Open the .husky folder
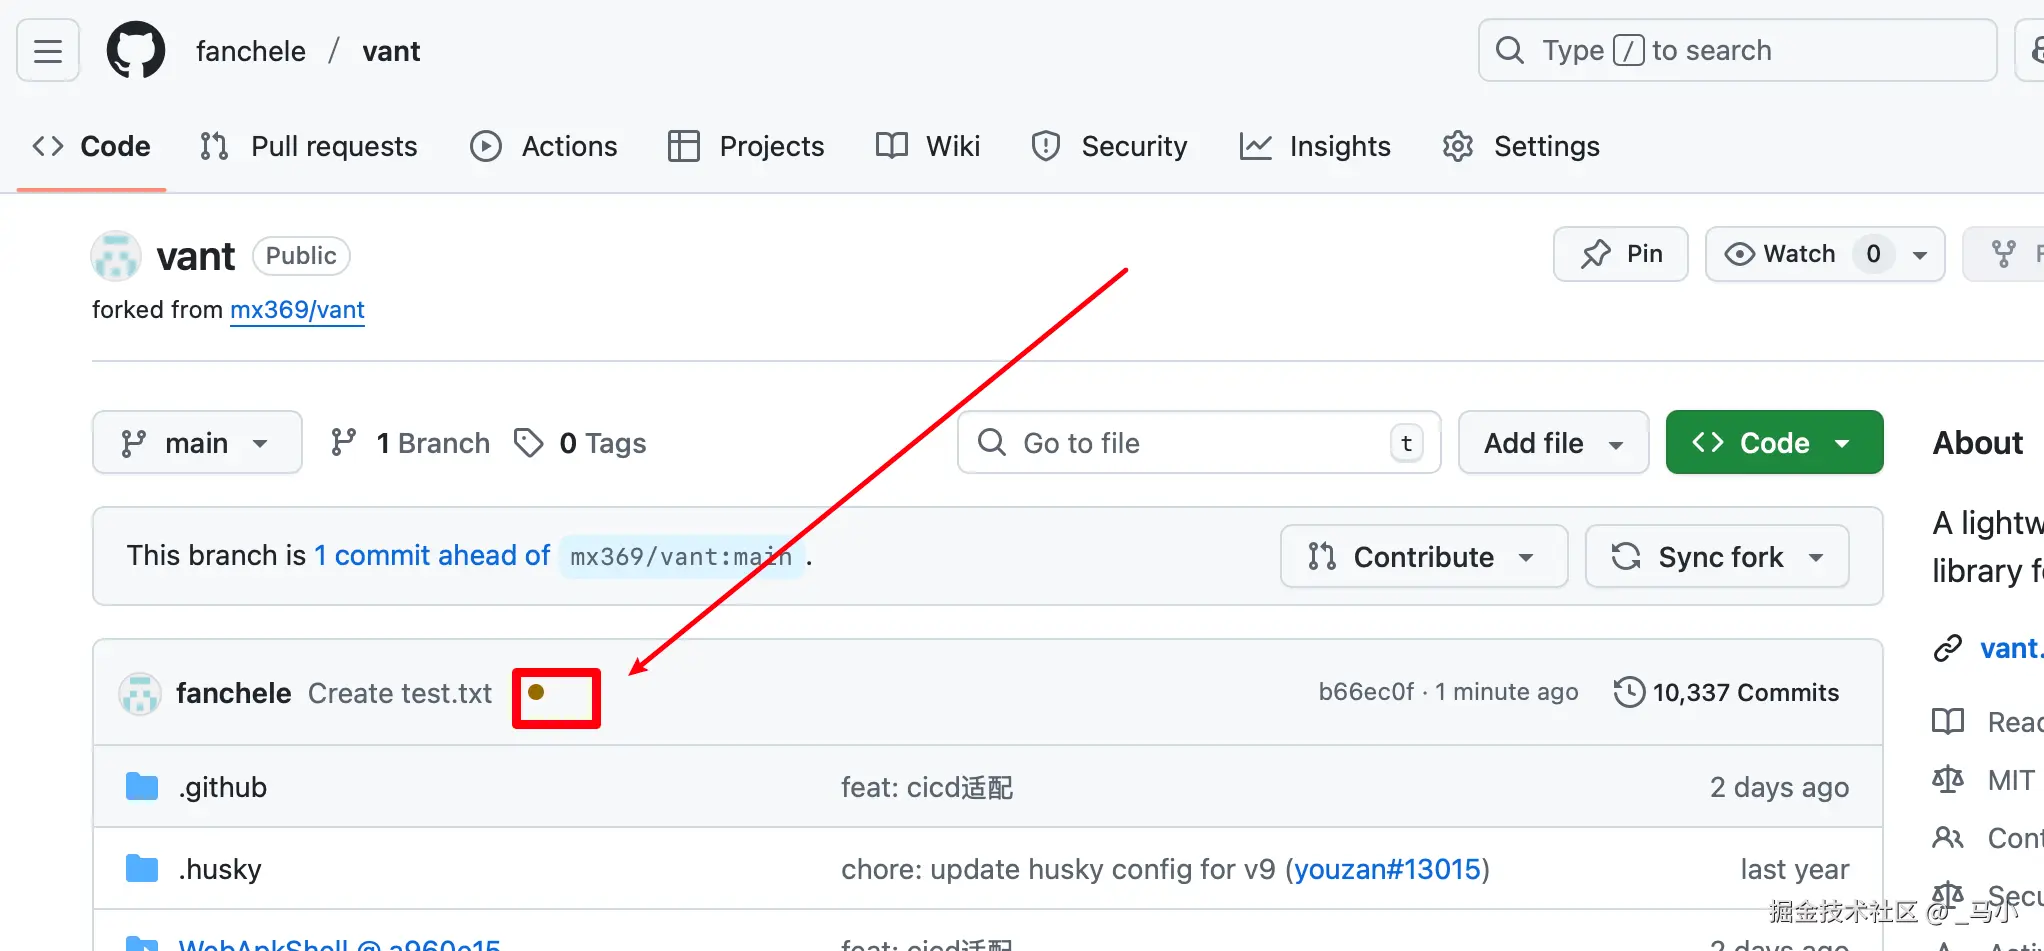2044x951 pixels. (x=219, y=869)
